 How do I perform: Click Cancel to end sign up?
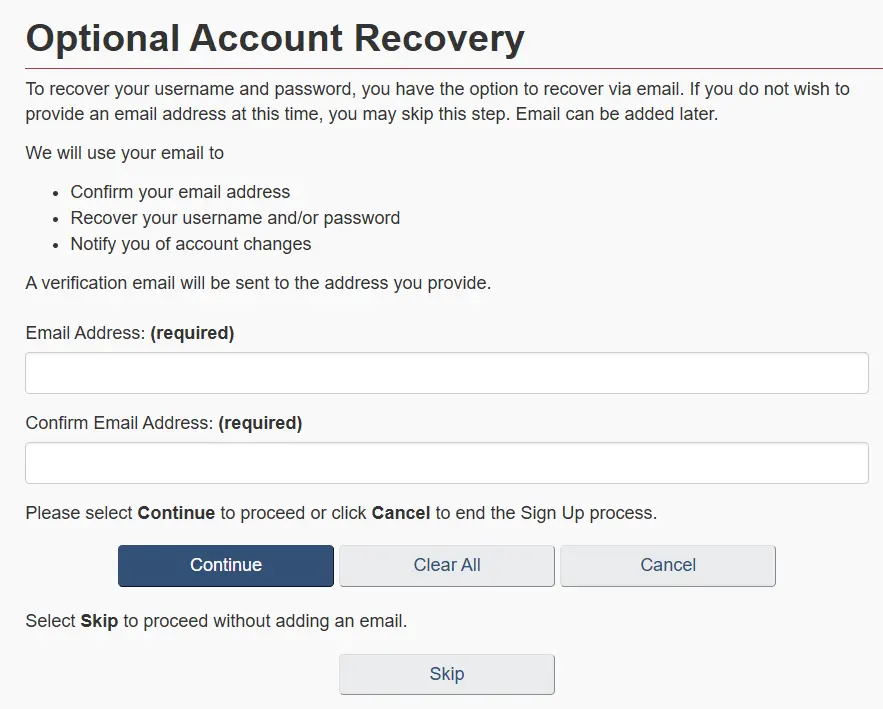667,565
